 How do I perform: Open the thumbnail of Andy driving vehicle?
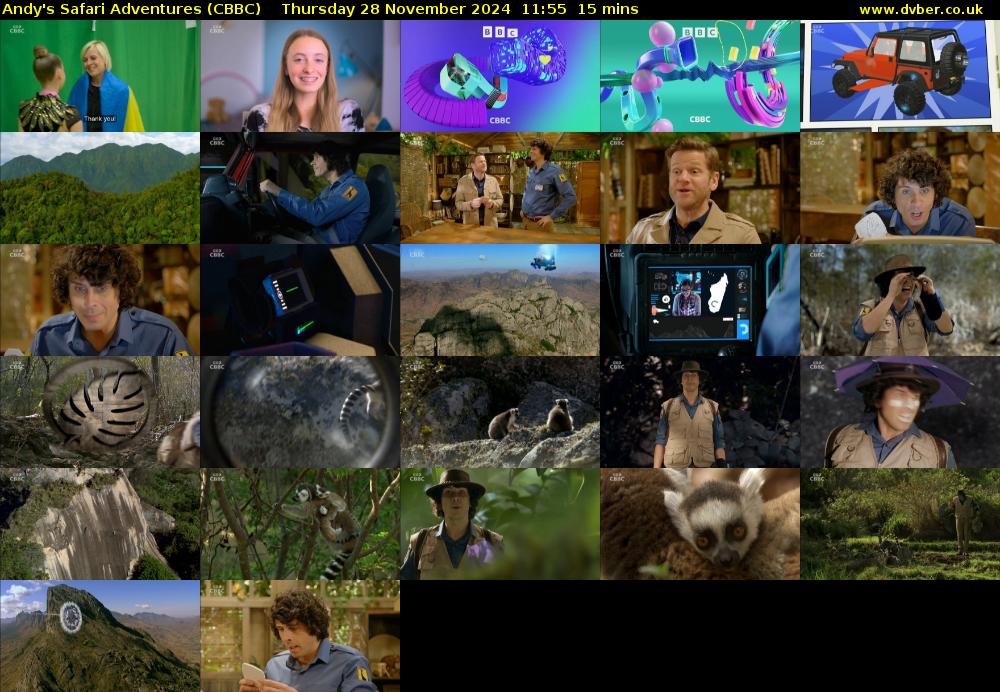coord(300,188)
